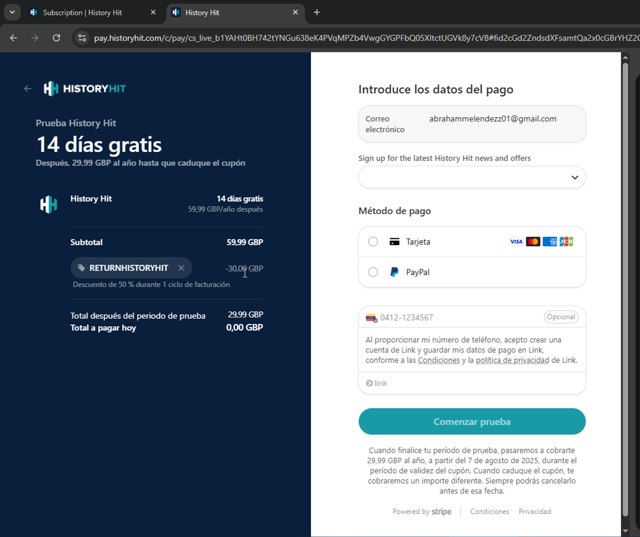Click the Prueba History Hit text
640x537 pixels.
tap(76, 123)
